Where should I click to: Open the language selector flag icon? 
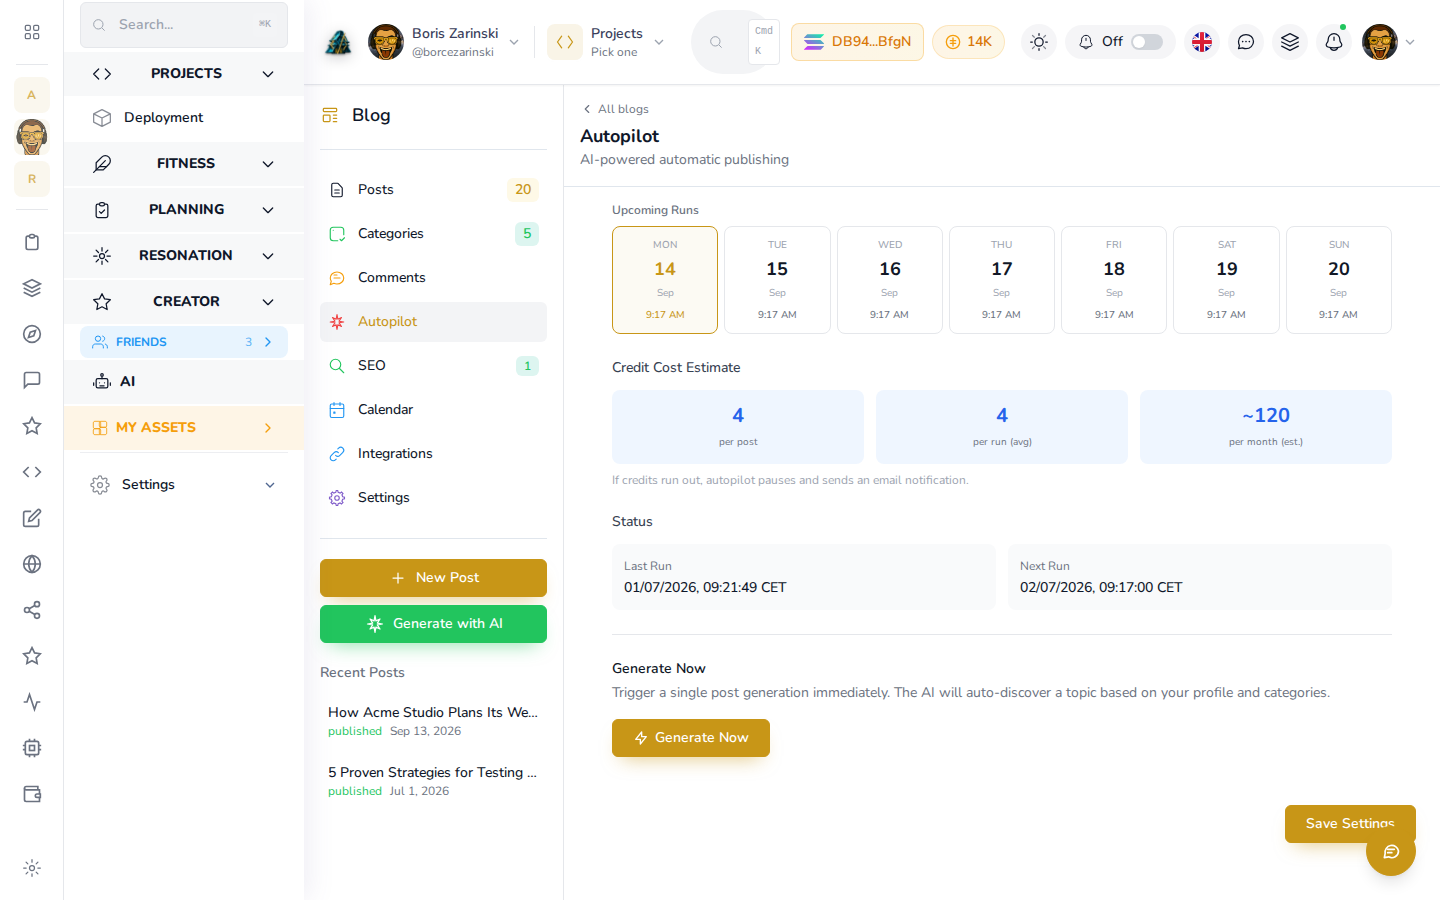[1202, 42]
